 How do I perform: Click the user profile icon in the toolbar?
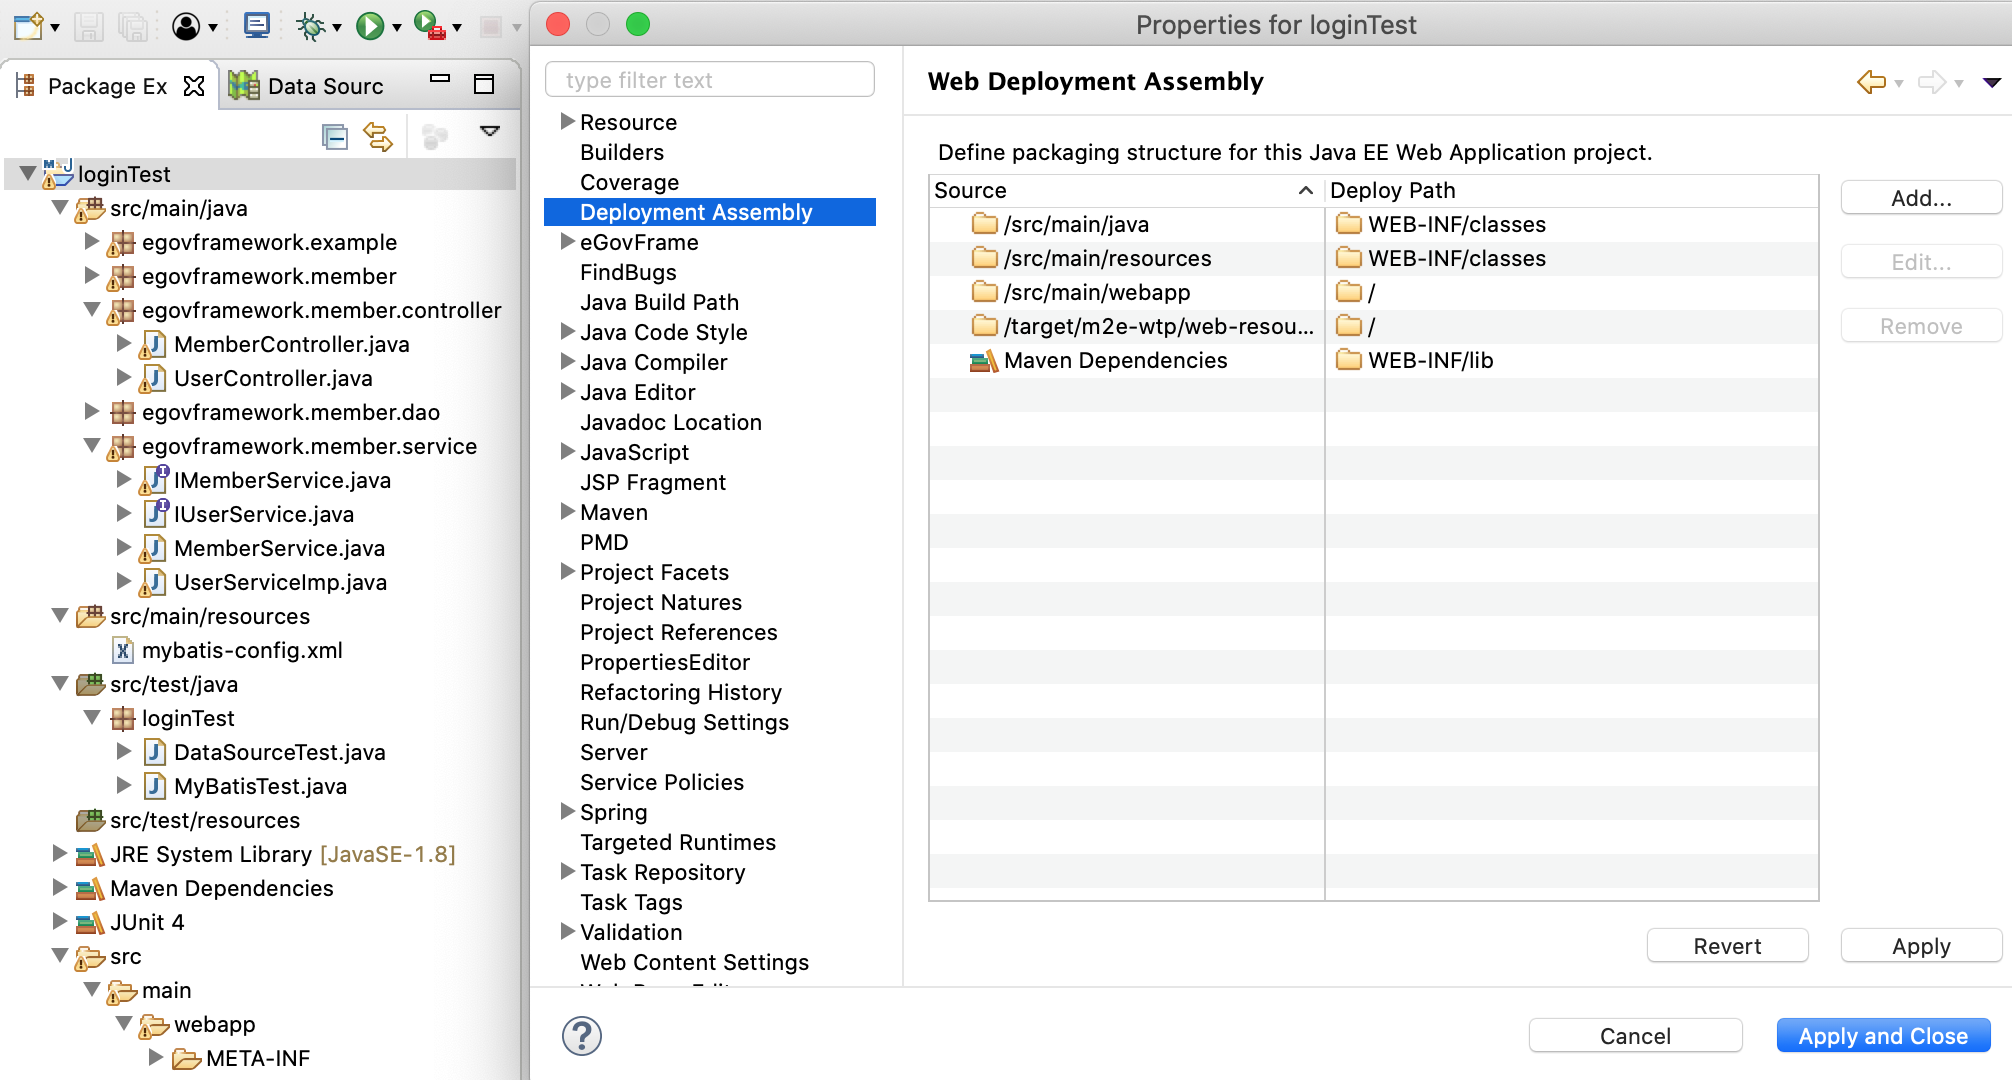pyautogui.click(x=188, y=26)
